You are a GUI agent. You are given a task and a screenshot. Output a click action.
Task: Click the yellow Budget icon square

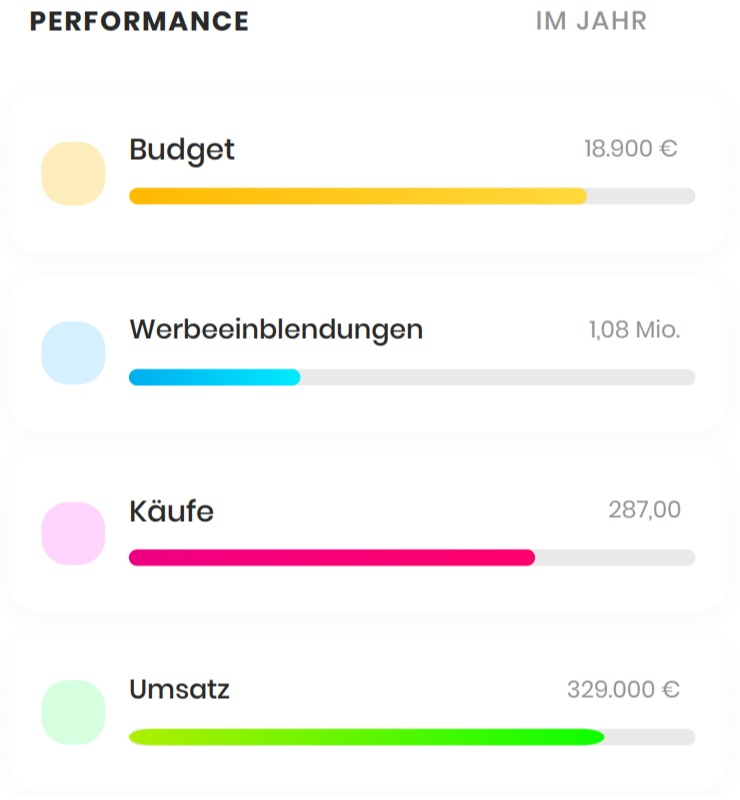(x=73, y=173)
